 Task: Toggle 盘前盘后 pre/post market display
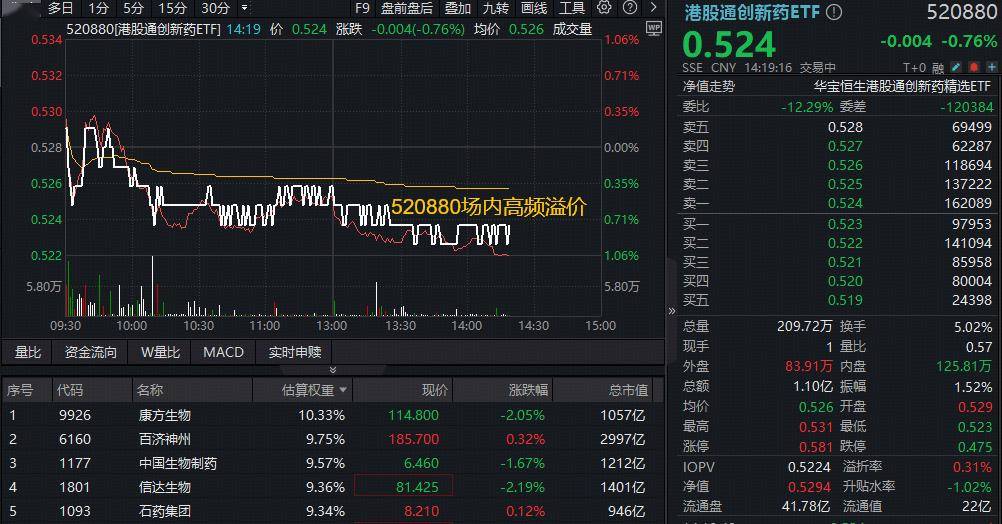click(406, 8)
